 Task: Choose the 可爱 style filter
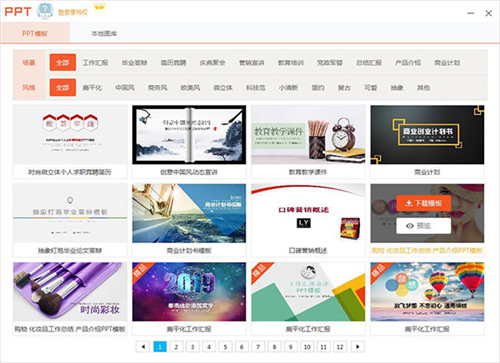click(x=371, y=88)
